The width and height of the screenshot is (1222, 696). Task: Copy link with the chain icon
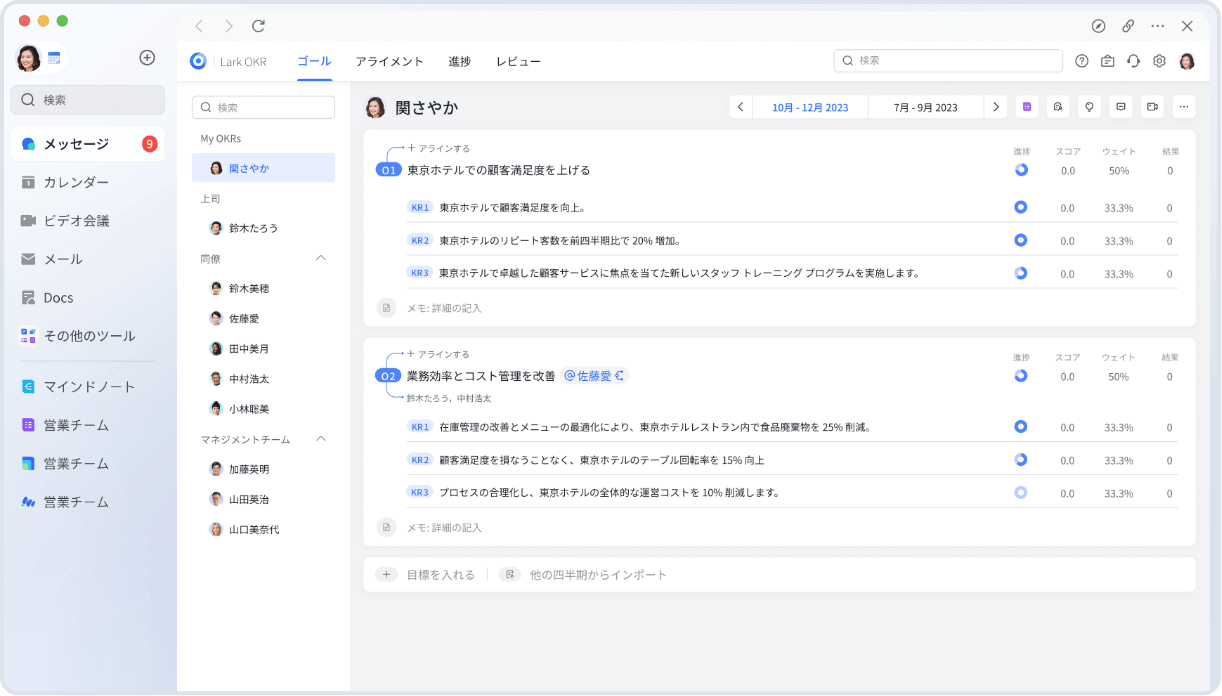[1128, 26]
